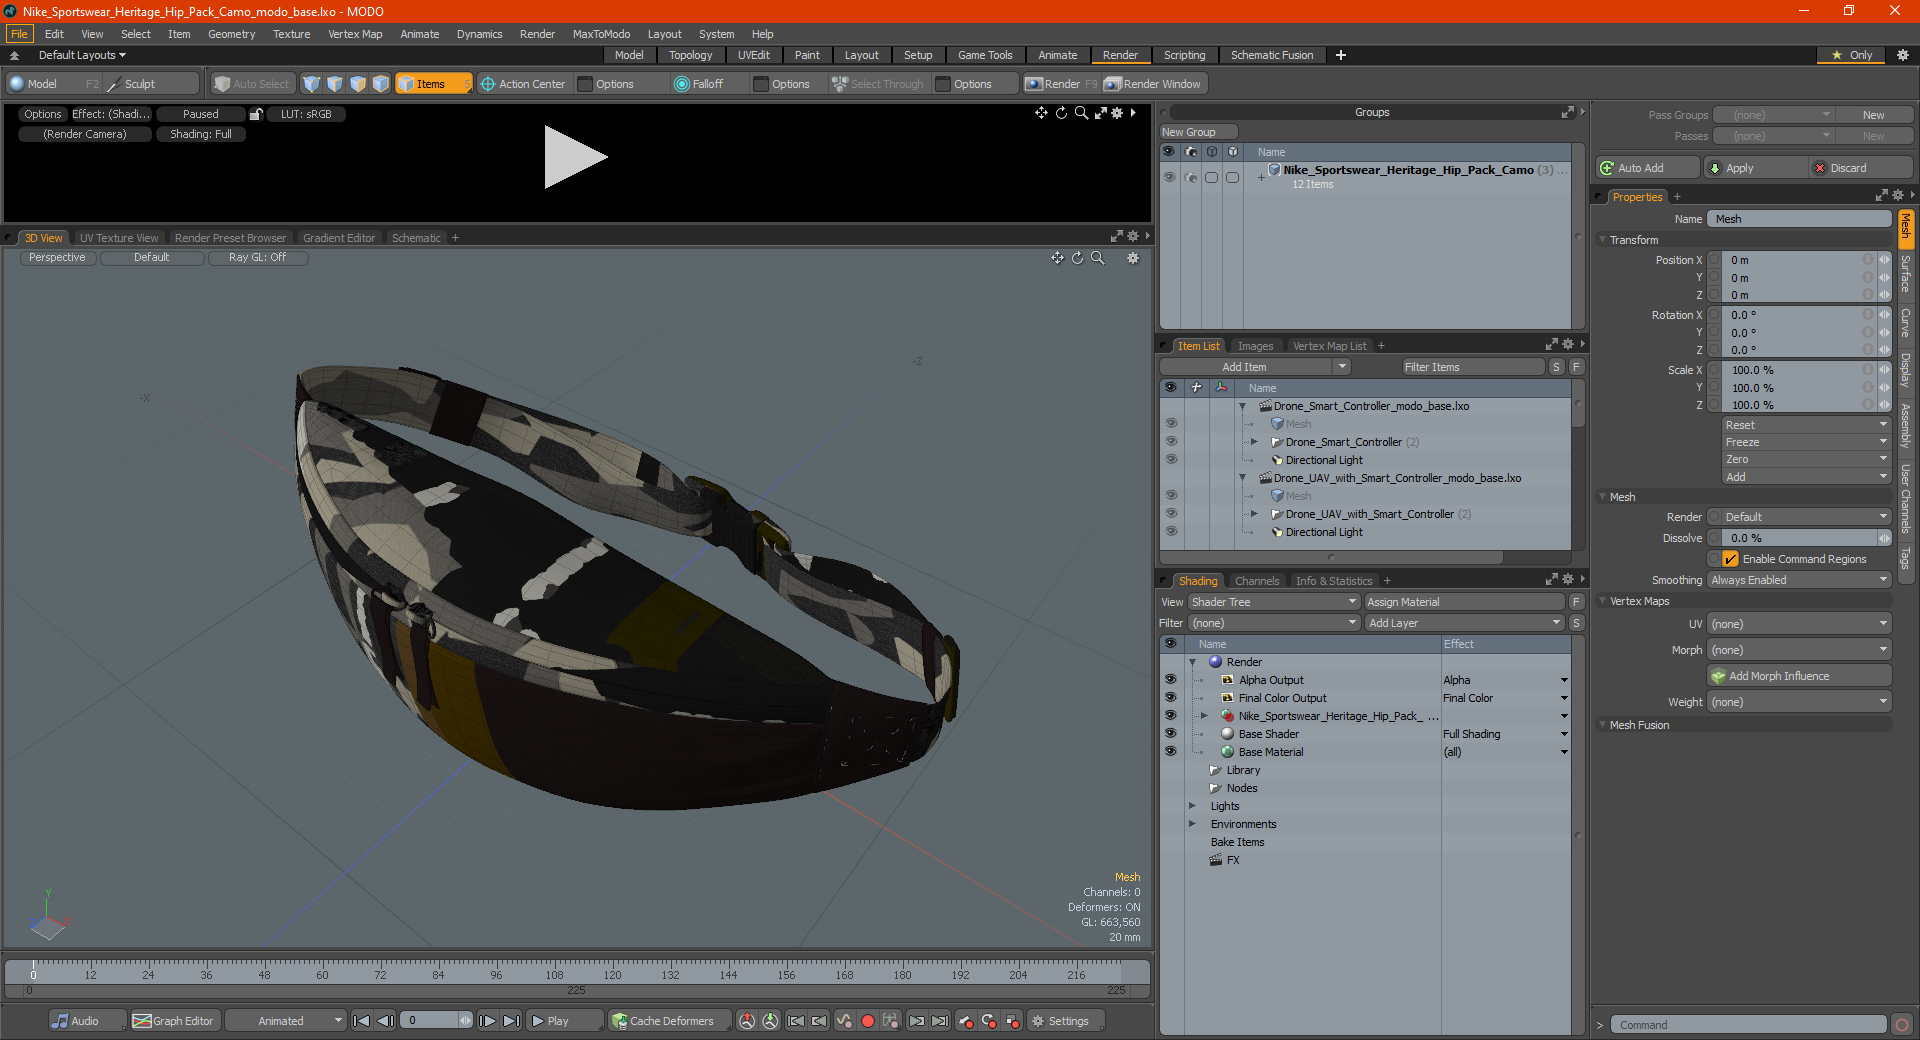Open the Geometry menu
Viewport: 1920px width, 1040px height.
click(x=231, y=34)
